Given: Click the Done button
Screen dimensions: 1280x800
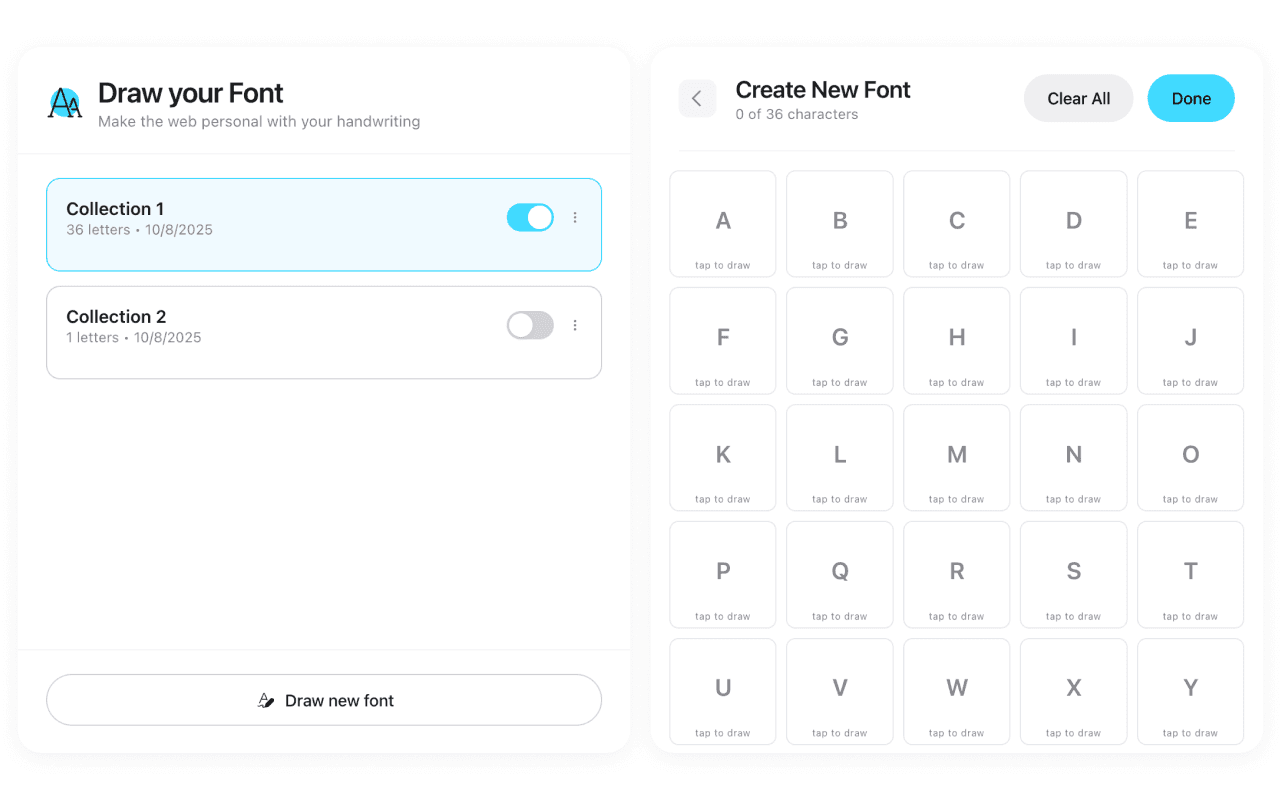Looking at the screenshot, I should click(1191, 98).
